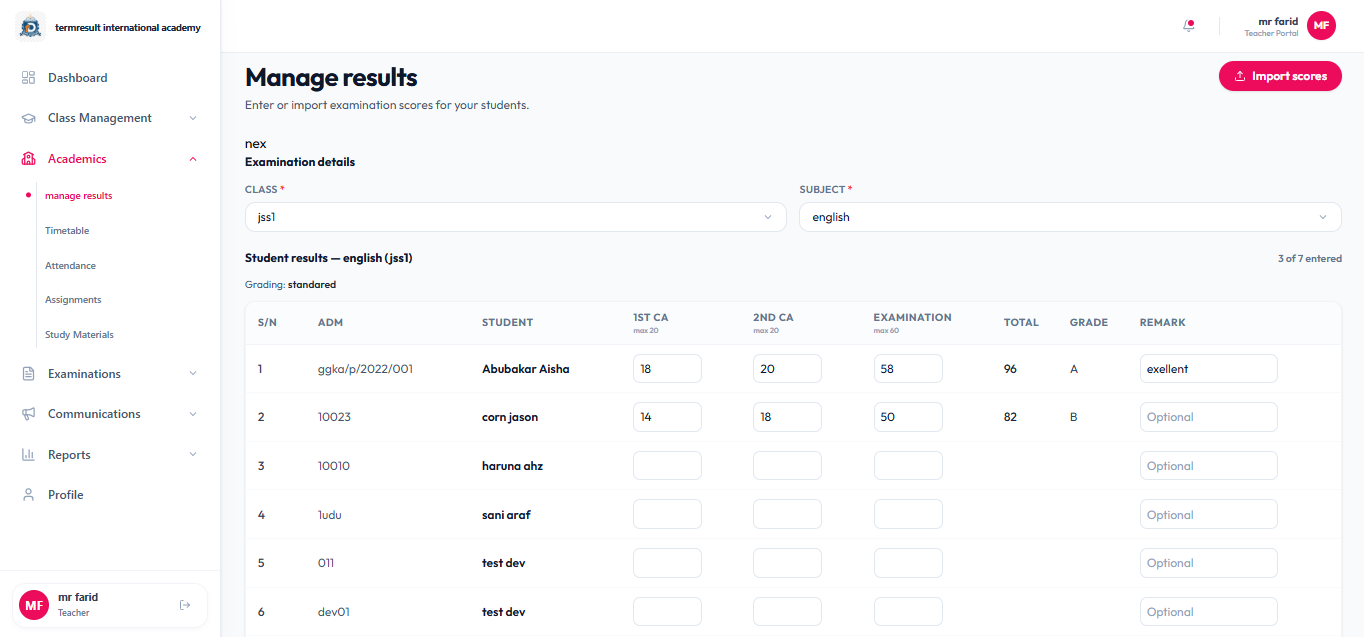Click the Communications megaphone icon
Screen dimensions: 1364x637
point(28,414)
